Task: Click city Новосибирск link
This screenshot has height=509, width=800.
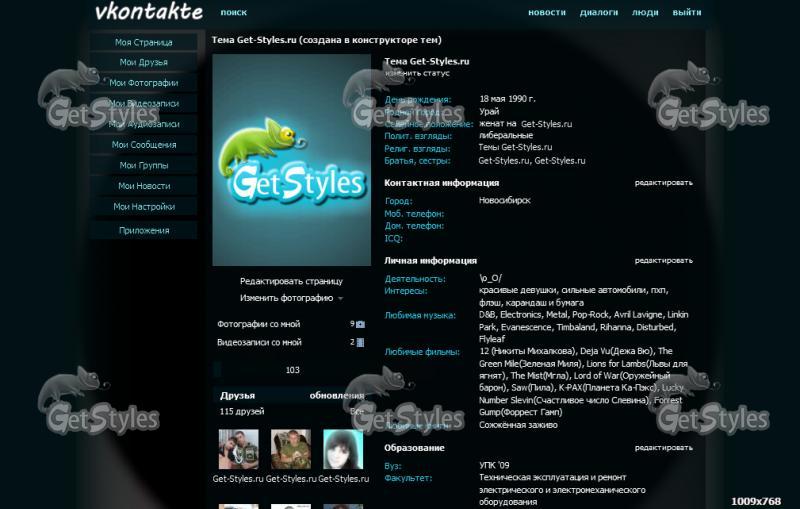Action: pos(505,200)
